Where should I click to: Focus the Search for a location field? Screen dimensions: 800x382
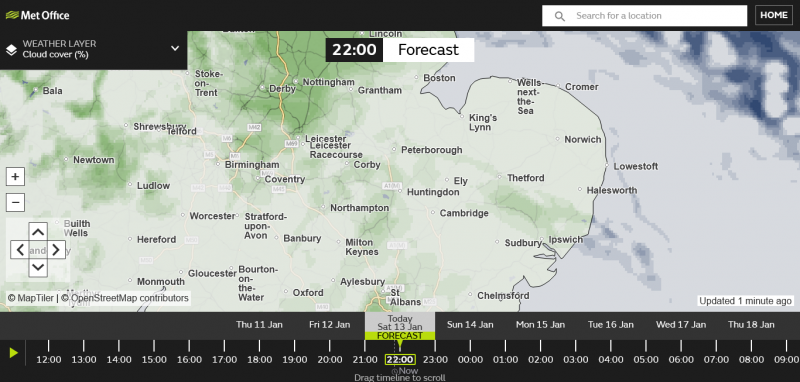(644, 16)
